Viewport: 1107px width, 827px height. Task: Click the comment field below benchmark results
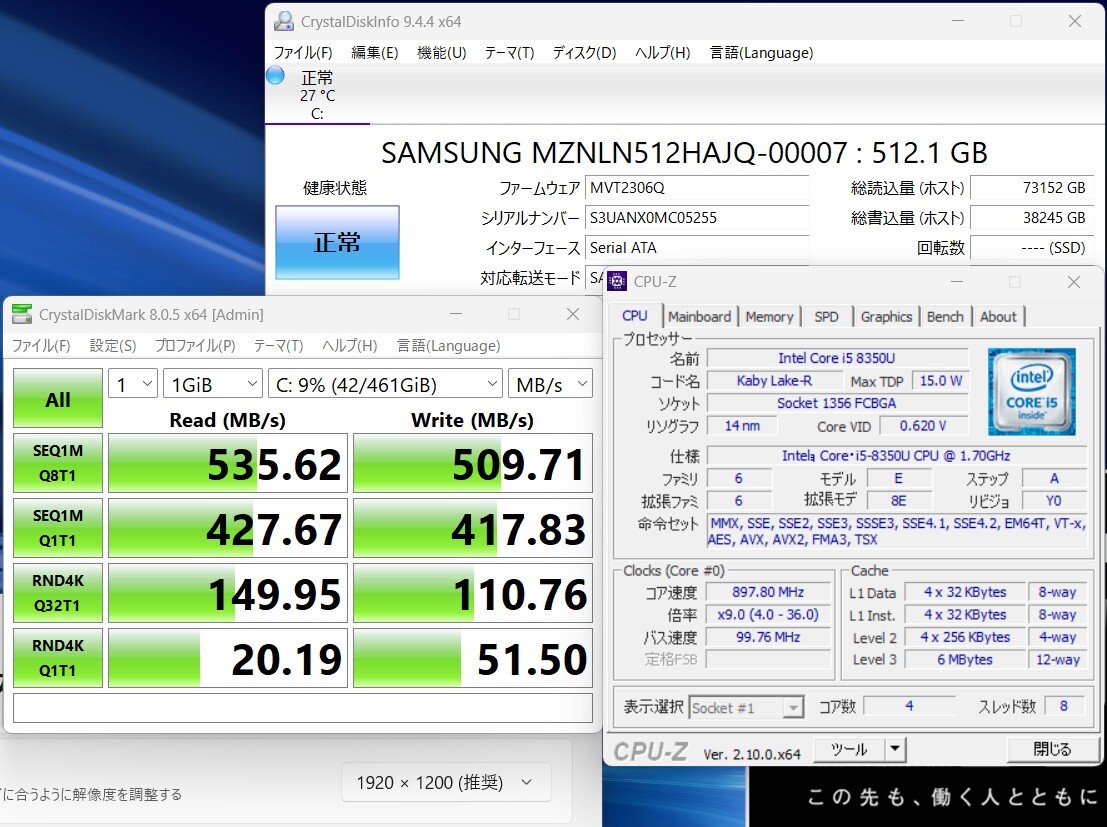pyautogui.click(x=303, y=708)
